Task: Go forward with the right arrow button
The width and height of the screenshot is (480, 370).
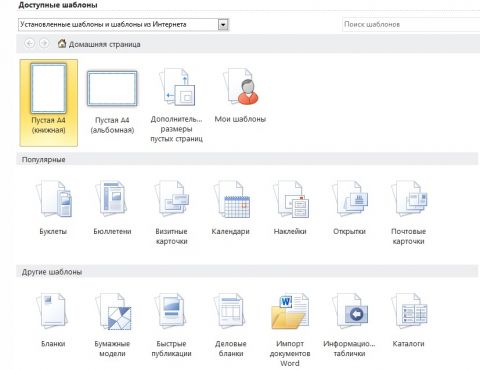Action: click(x=44, y=43)
